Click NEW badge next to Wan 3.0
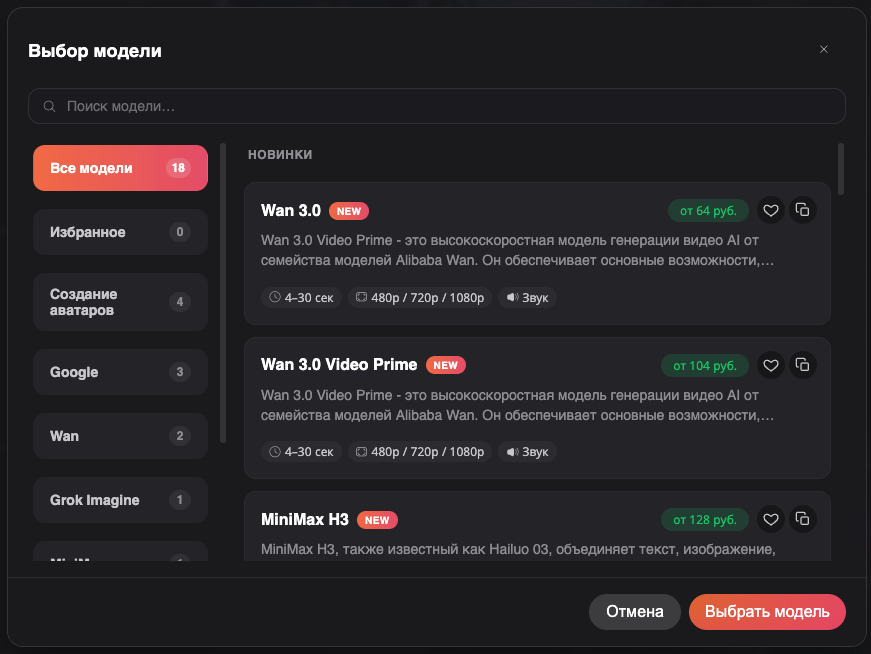Image resolution: width=871 pixels, height=654 pixels. [349, 211]
